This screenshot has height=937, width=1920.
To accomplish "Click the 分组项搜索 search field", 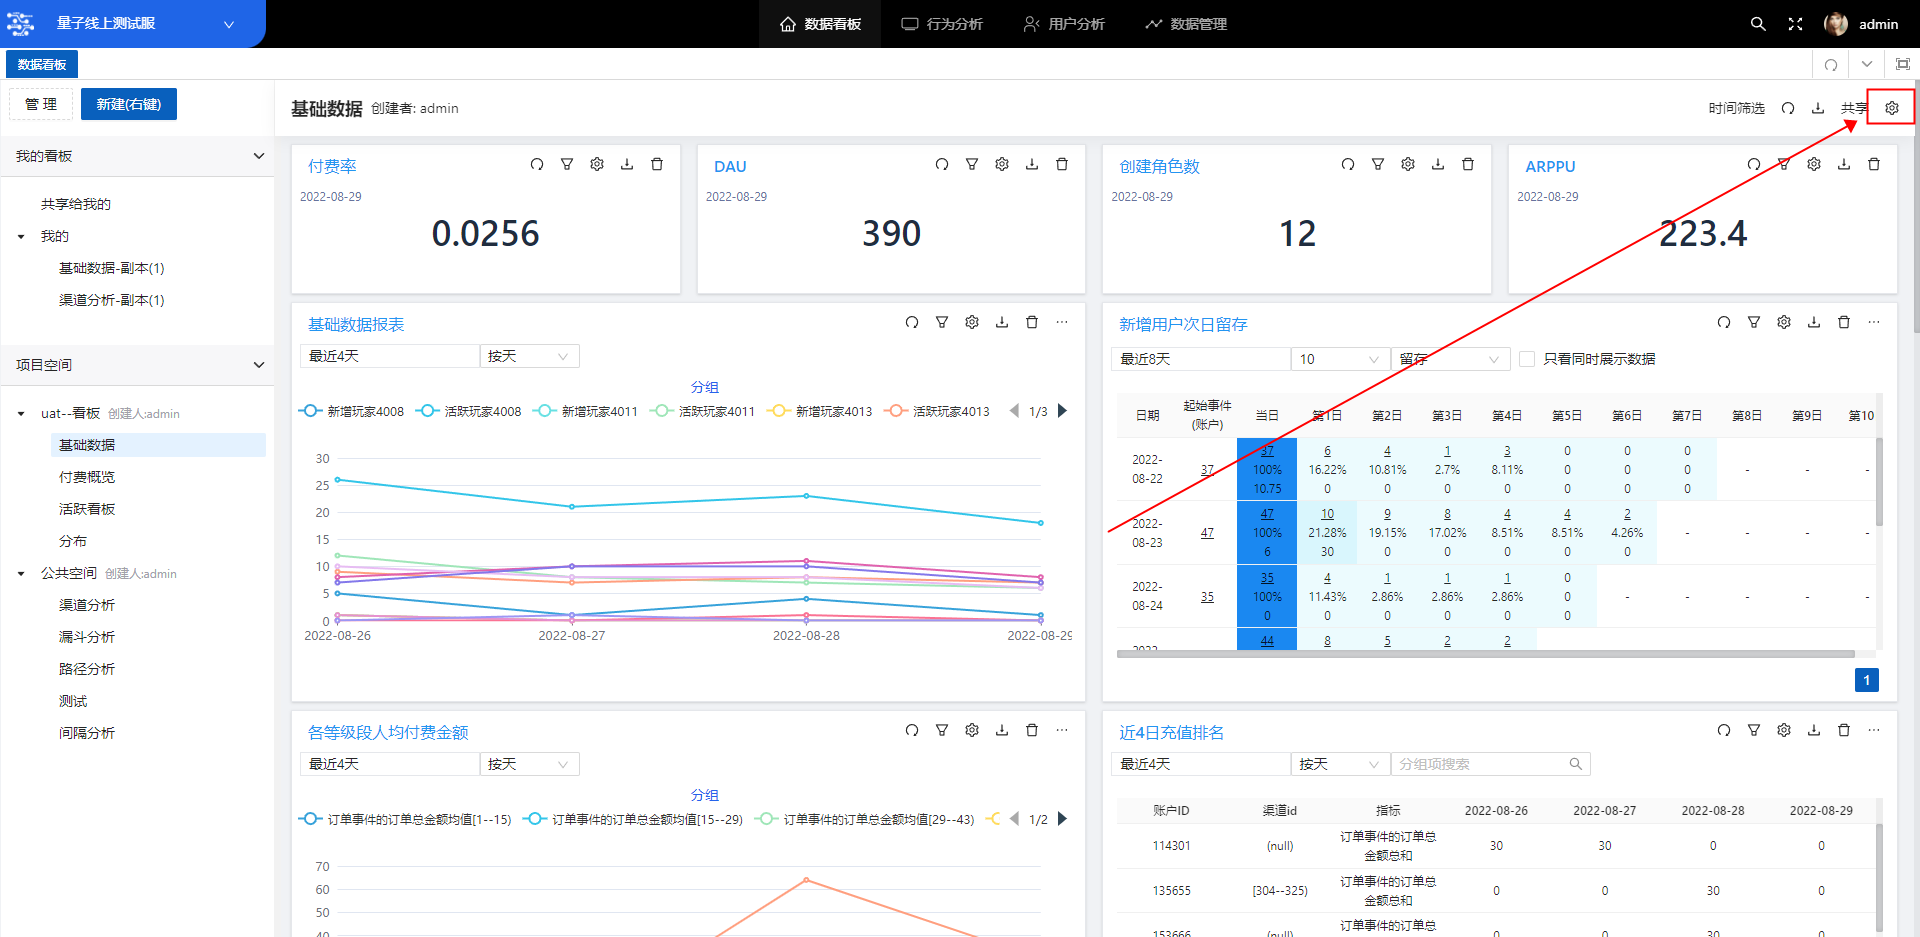I will (x=1480, y=764).
